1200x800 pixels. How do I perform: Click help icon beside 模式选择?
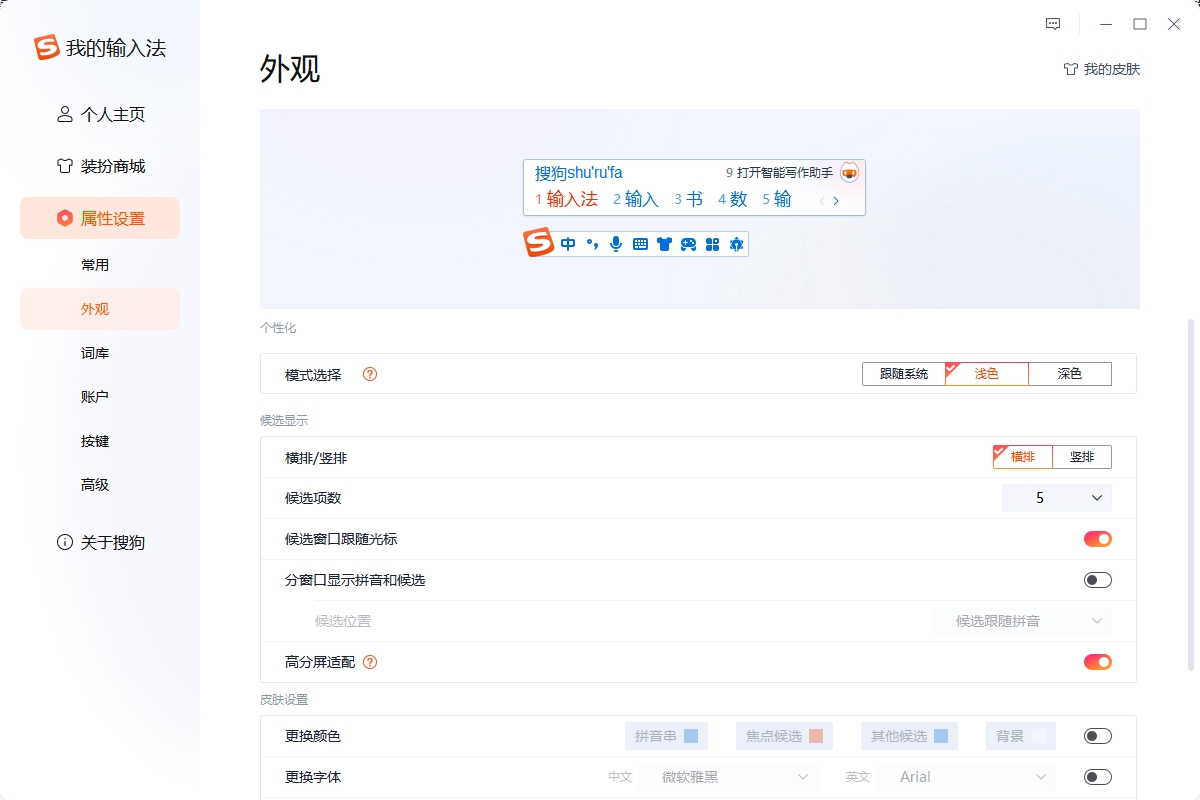[x=370, y=374]
